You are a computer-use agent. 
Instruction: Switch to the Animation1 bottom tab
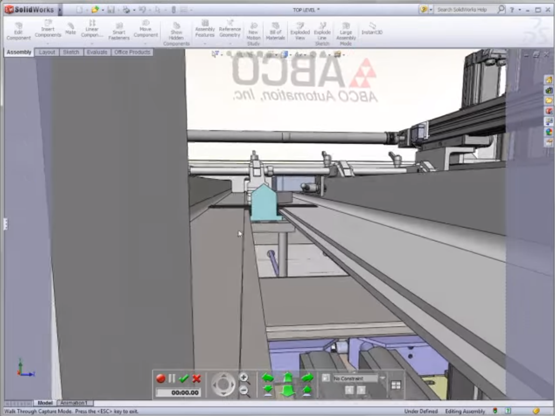(x=74, y=403)
